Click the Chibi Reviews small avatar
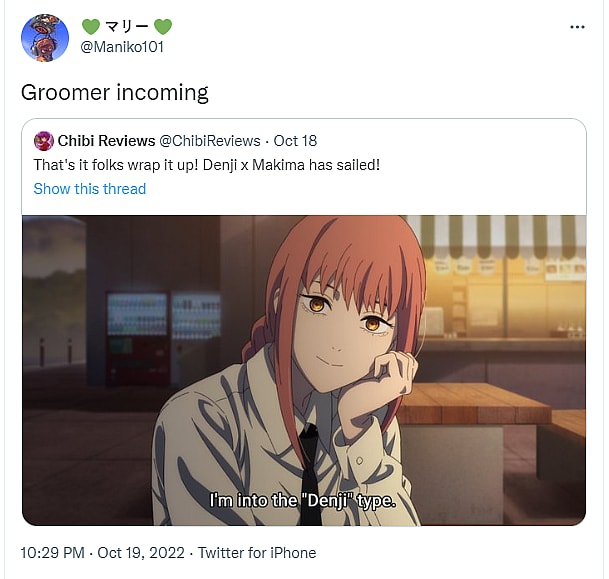 (x=44, y=141)
